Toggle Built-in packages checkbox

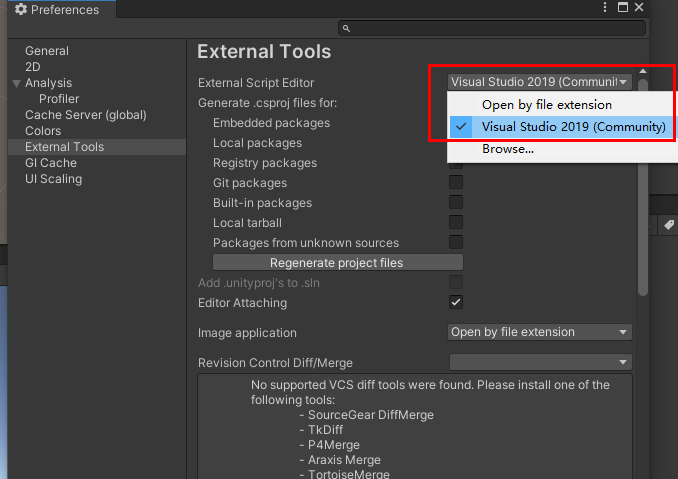point(456,202)
